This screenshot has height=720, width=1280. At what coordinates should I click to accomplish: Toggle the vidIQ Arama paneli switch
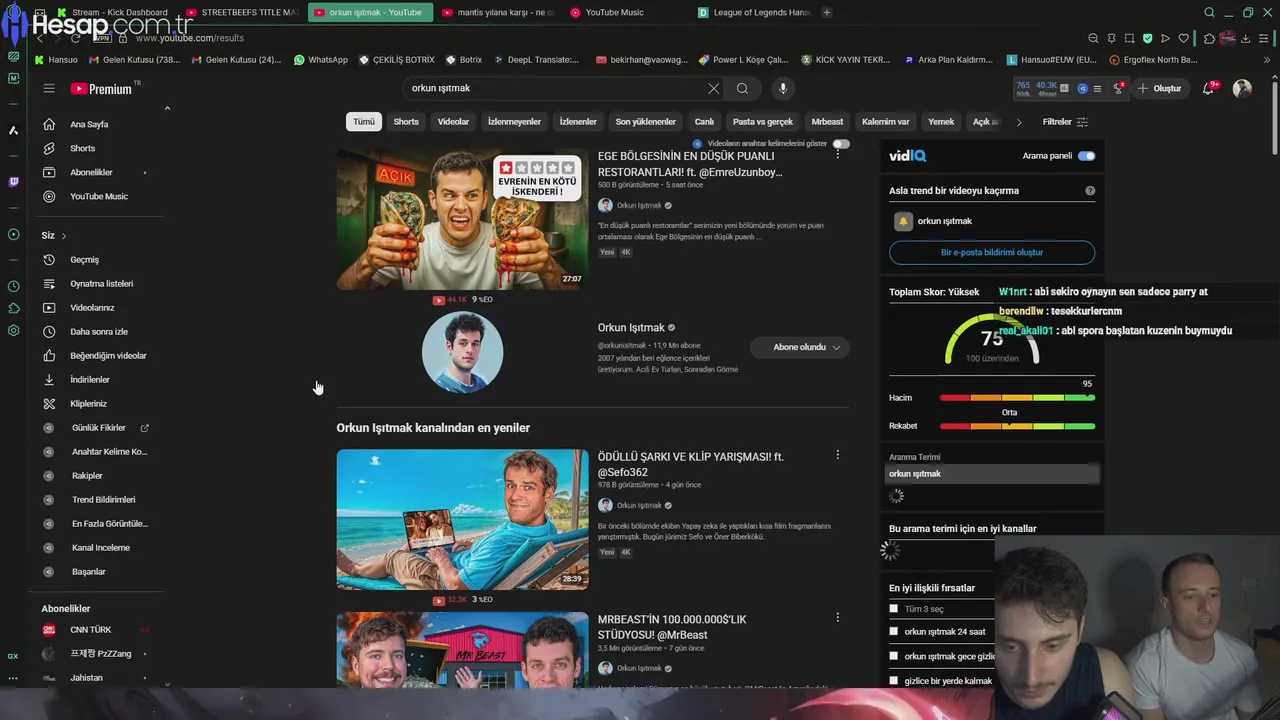(1087, 156)
